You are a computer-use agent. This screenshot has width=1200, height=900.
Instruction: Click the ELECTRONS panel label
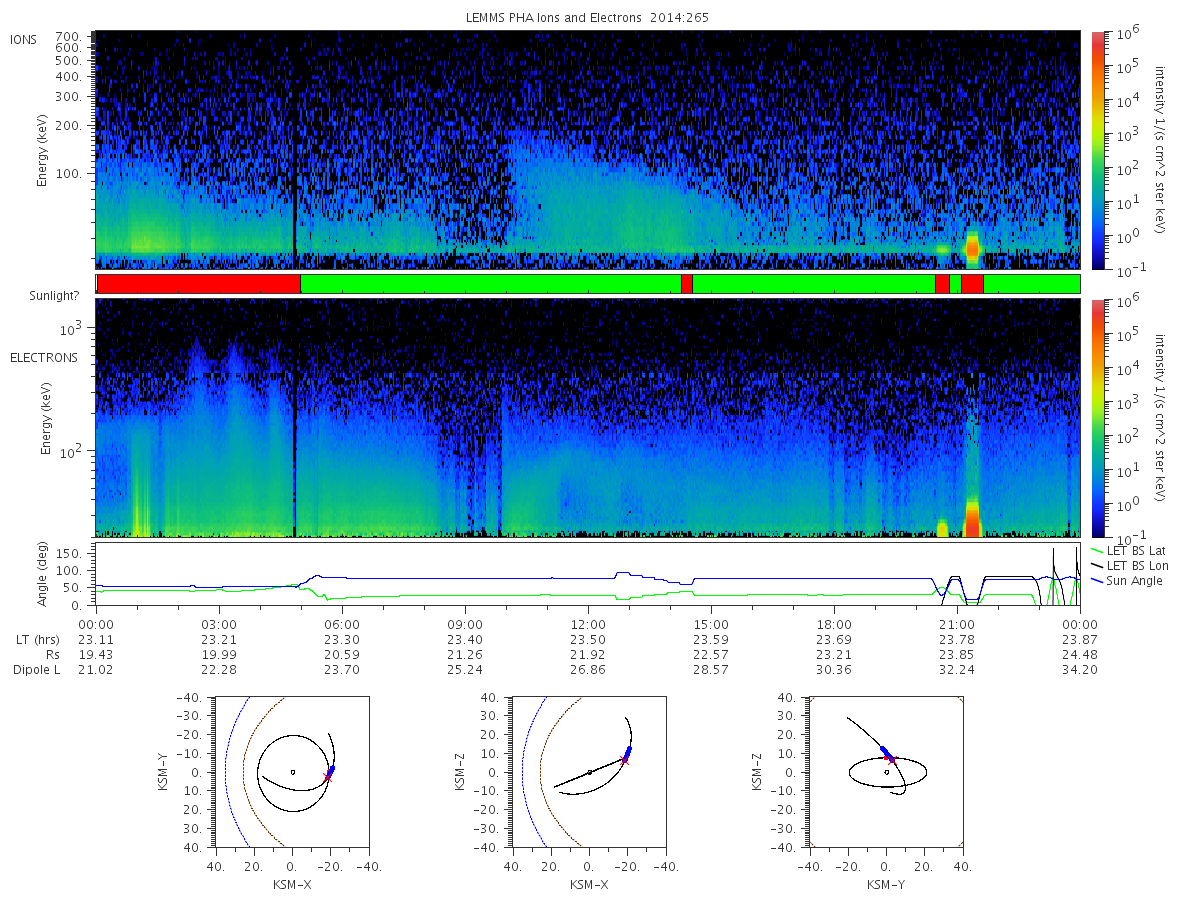[x=43, y=357]
